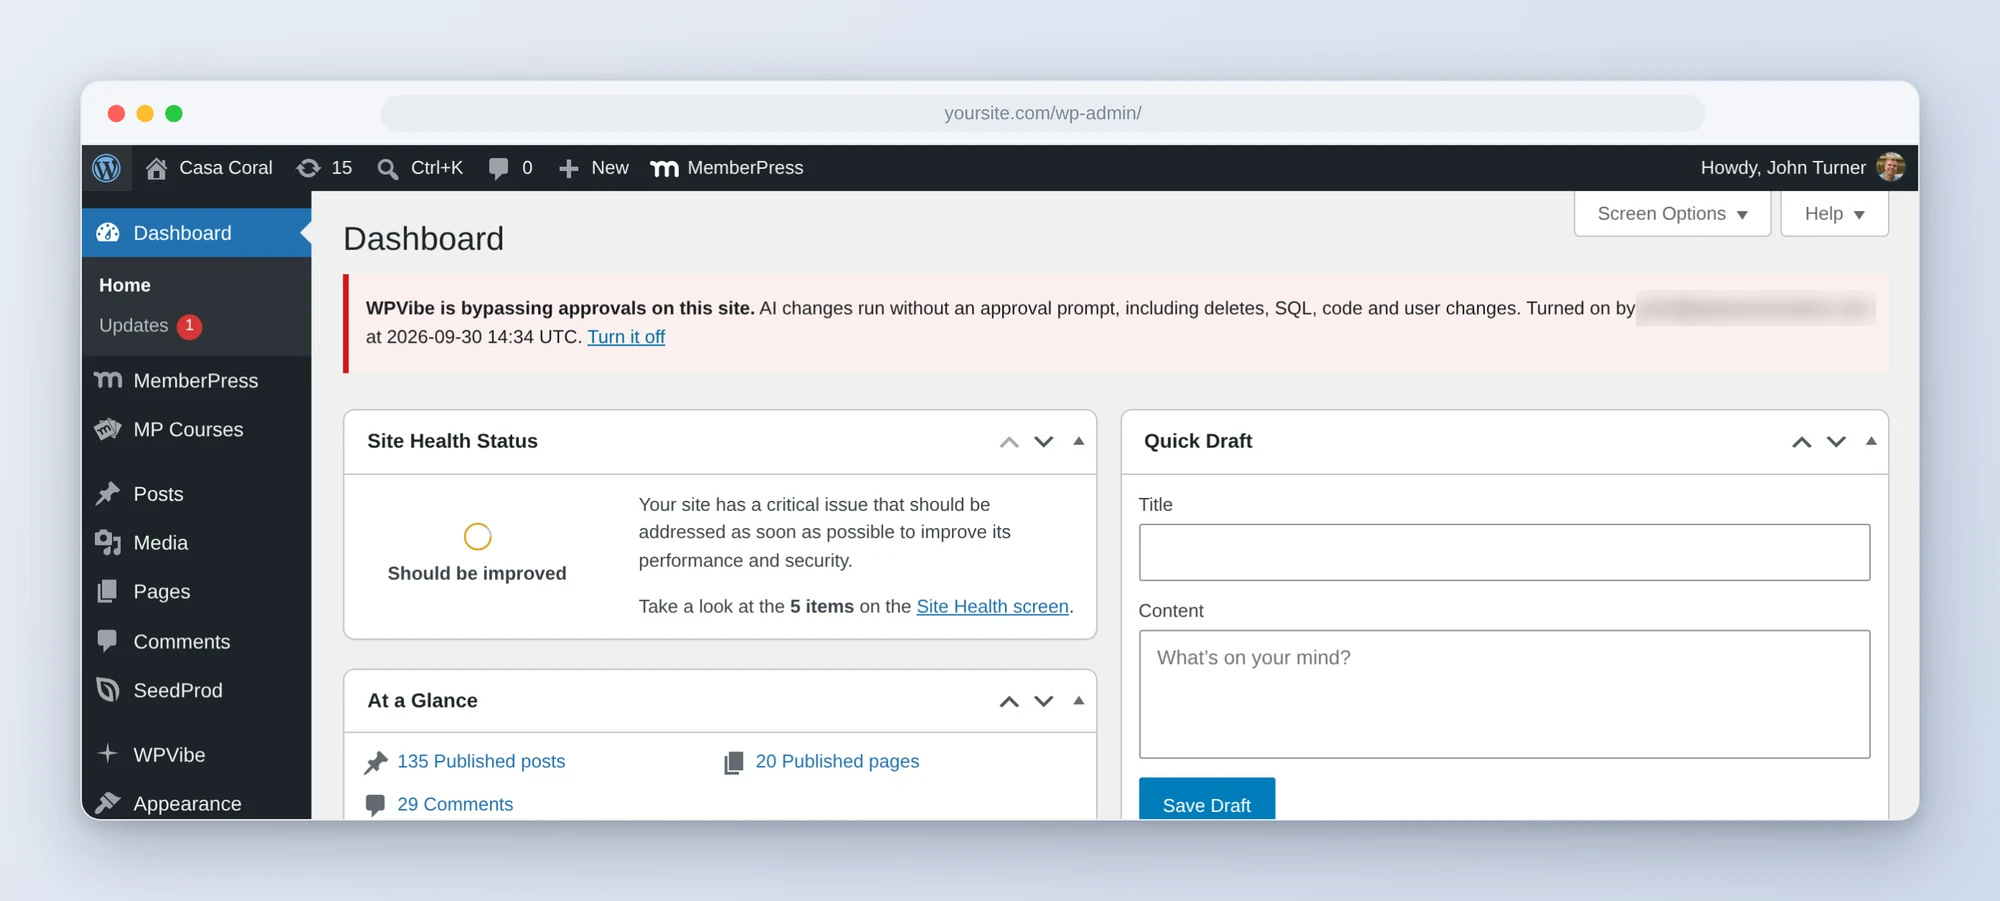Click the WPVibe sparkle icon
The height and width of the screenshot is (901, 2000).
108,754
